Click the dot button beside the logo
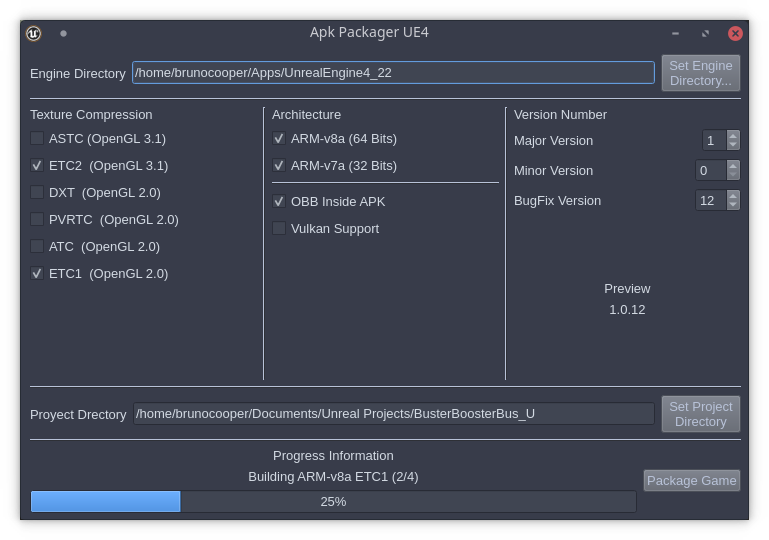 tap(63, 33)
